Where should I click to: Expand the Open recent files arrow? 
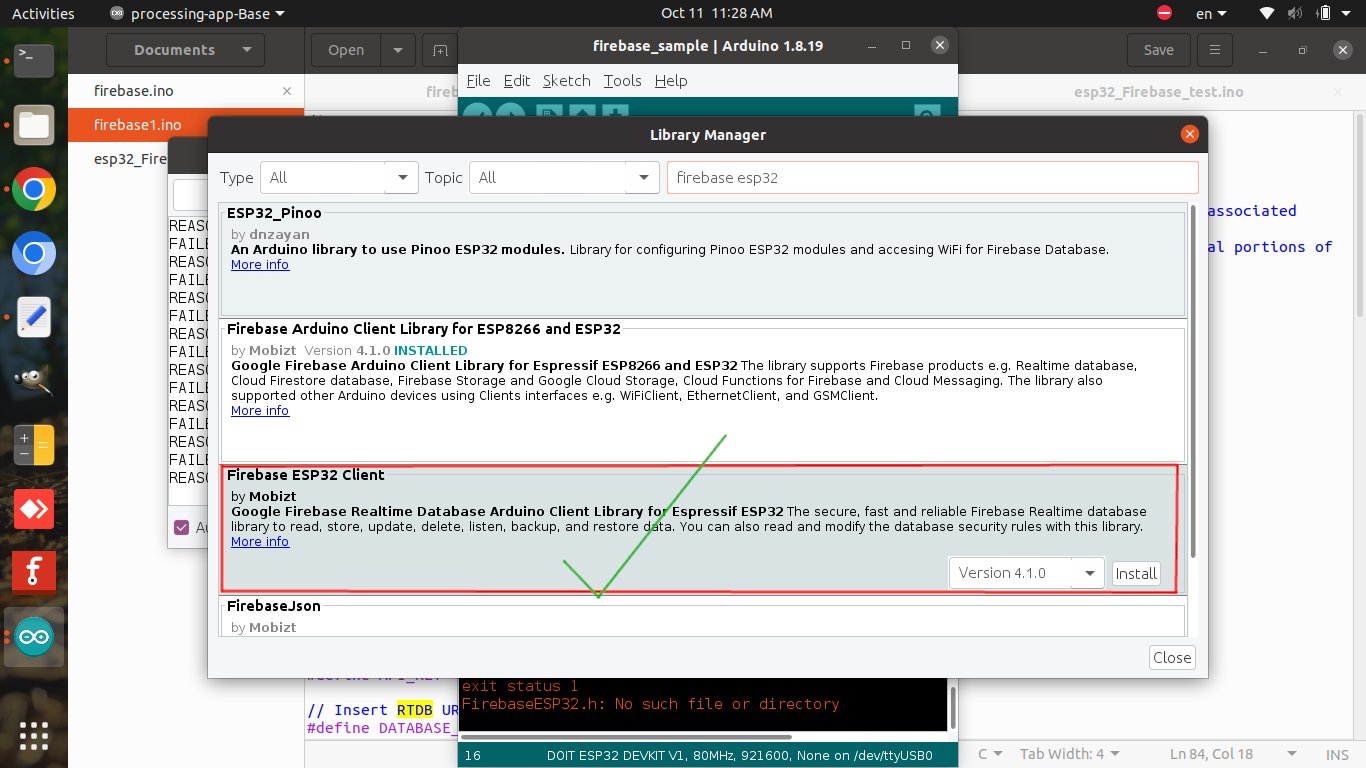click(x=398, y=50)
